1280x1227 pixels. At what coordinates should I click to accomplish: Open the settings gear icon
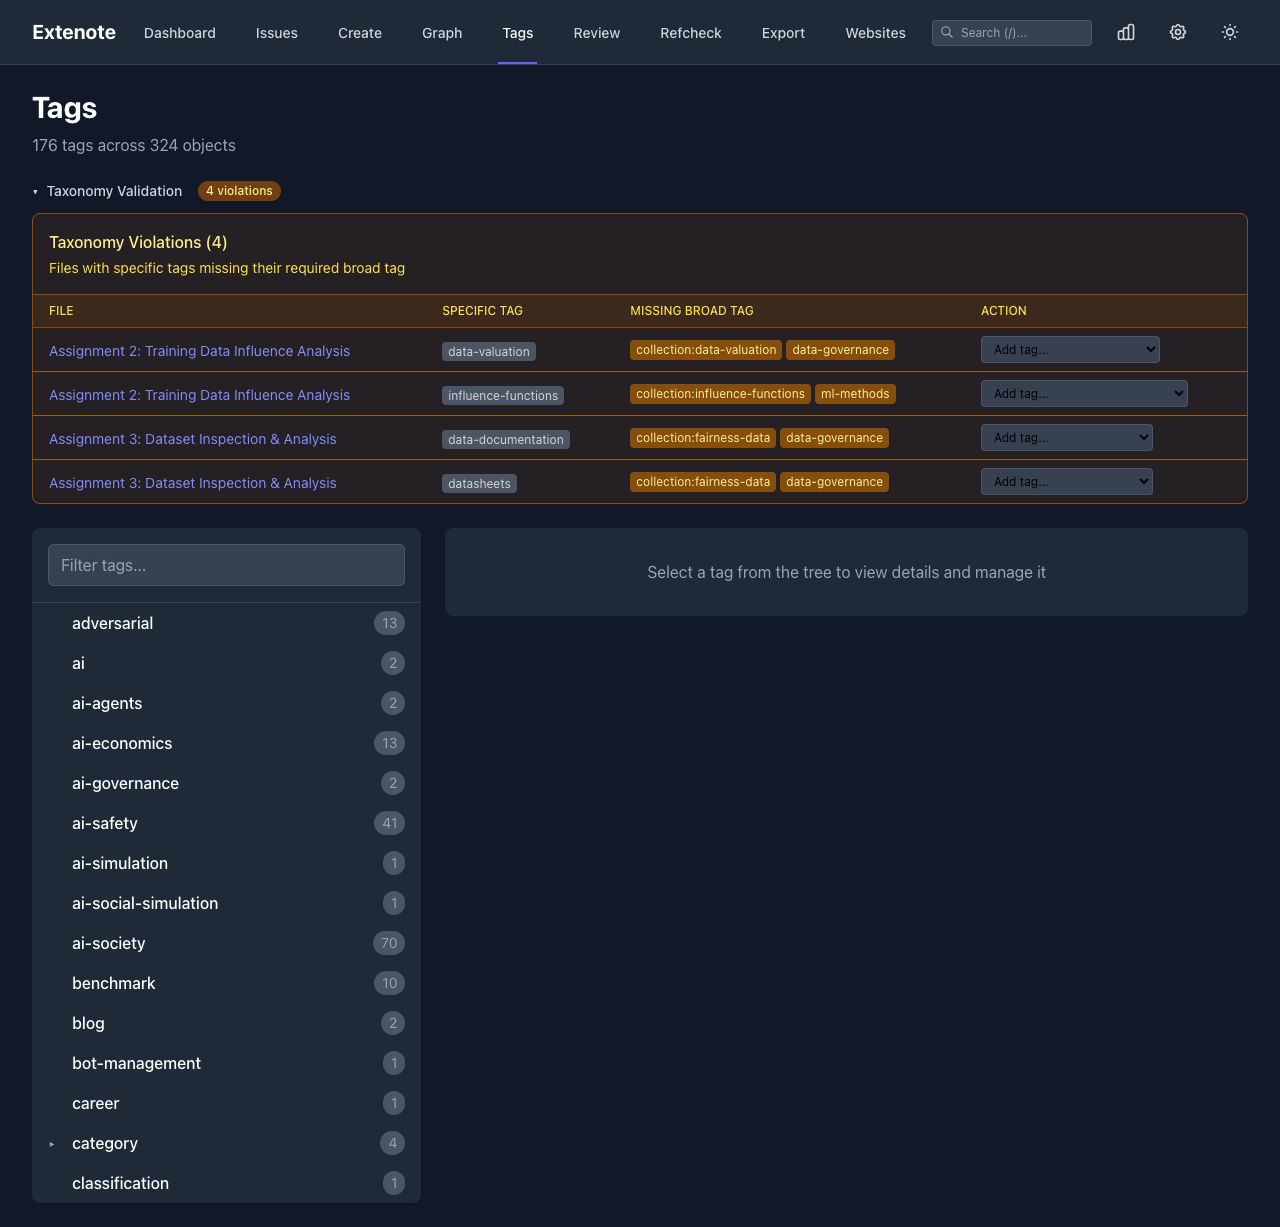[x=1177, y=32]
